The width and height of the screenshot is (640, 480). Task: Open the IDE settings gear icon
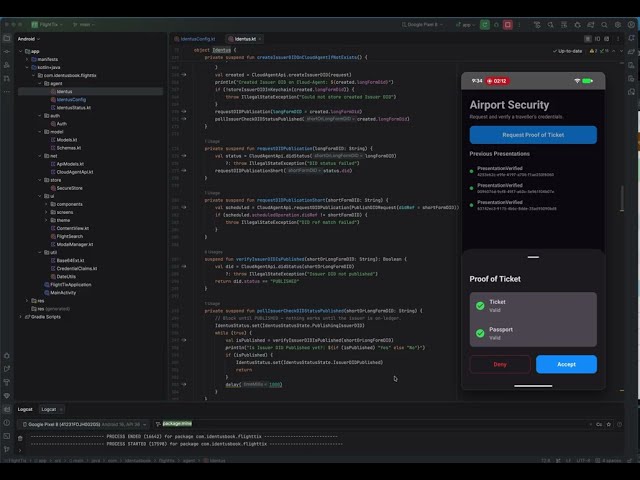coord(618,25)
